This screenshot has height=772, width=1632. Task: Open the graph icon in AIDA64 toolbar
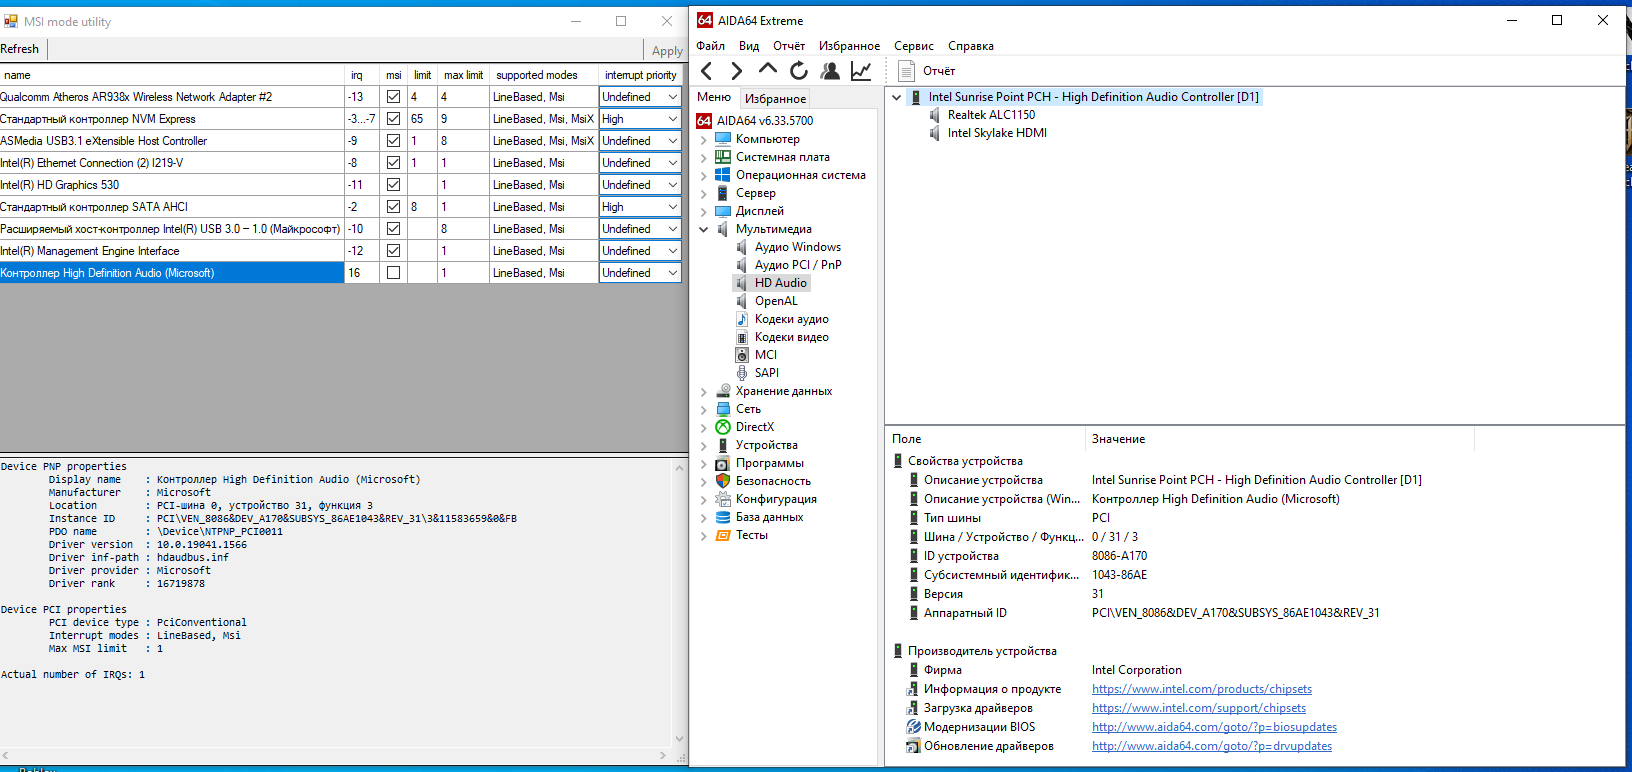(861, 71)
